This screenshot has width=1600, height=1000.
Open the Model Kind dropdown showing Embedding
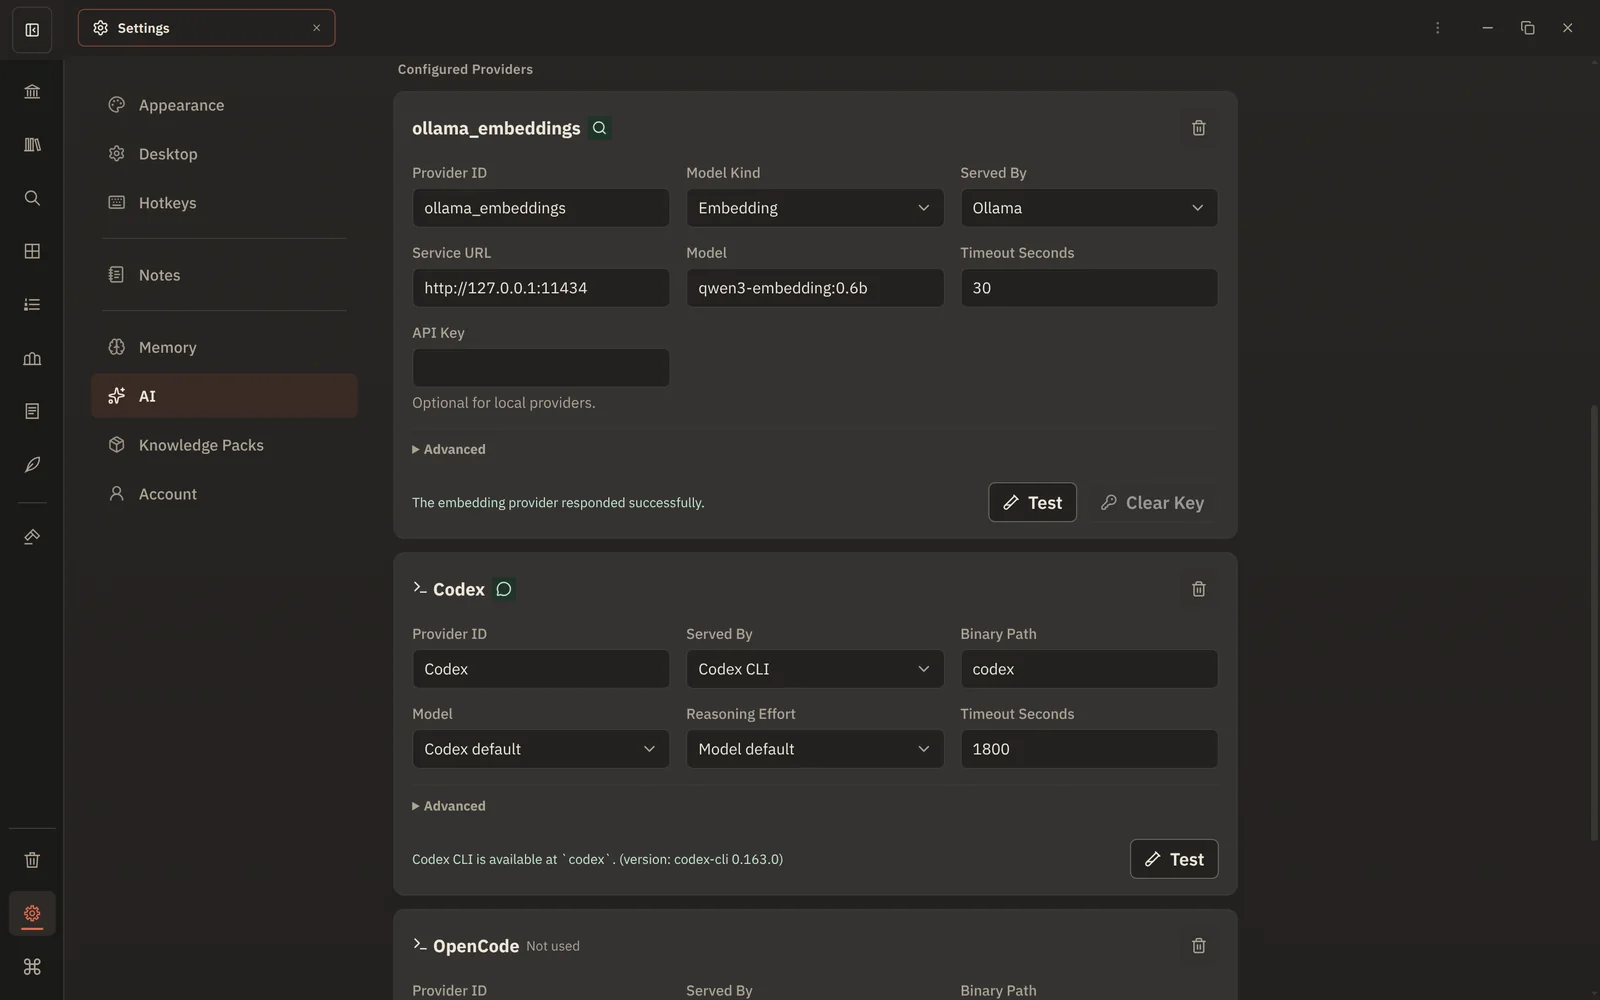point(814,208)
